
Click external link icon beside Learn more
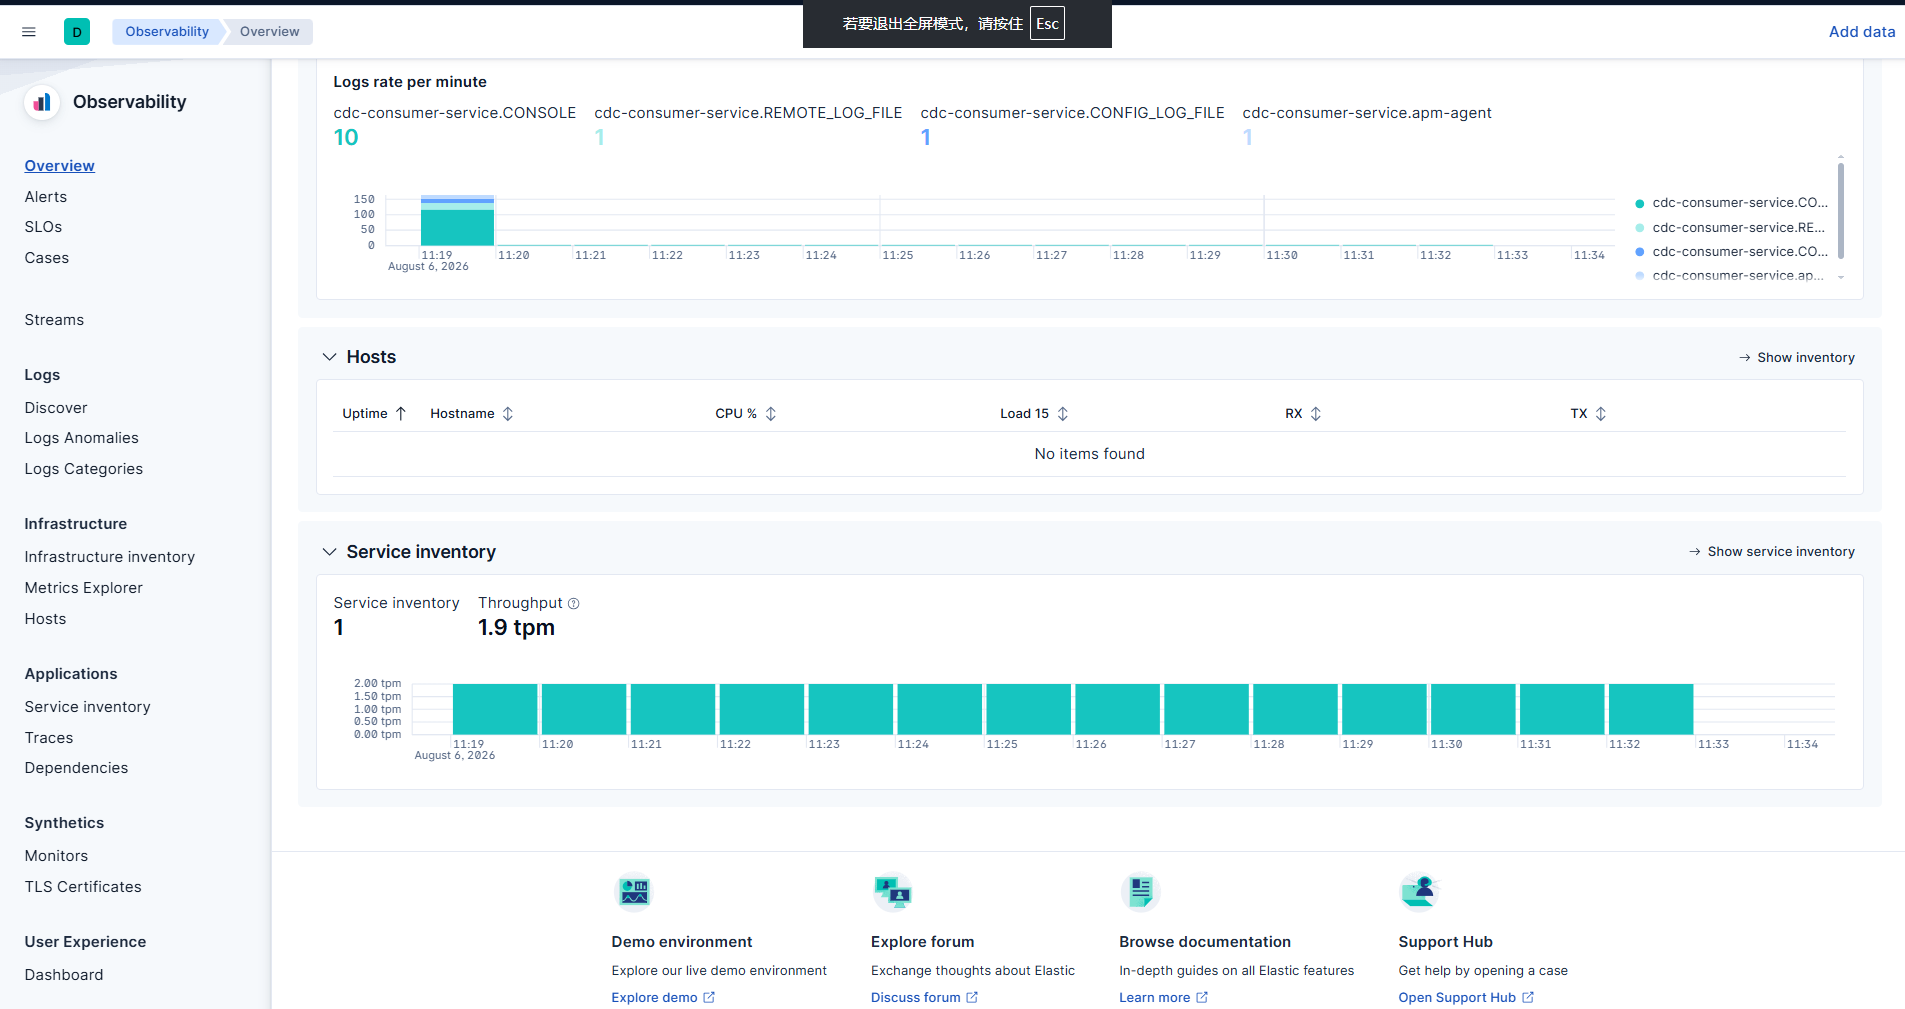click(x=1202, y=998)
